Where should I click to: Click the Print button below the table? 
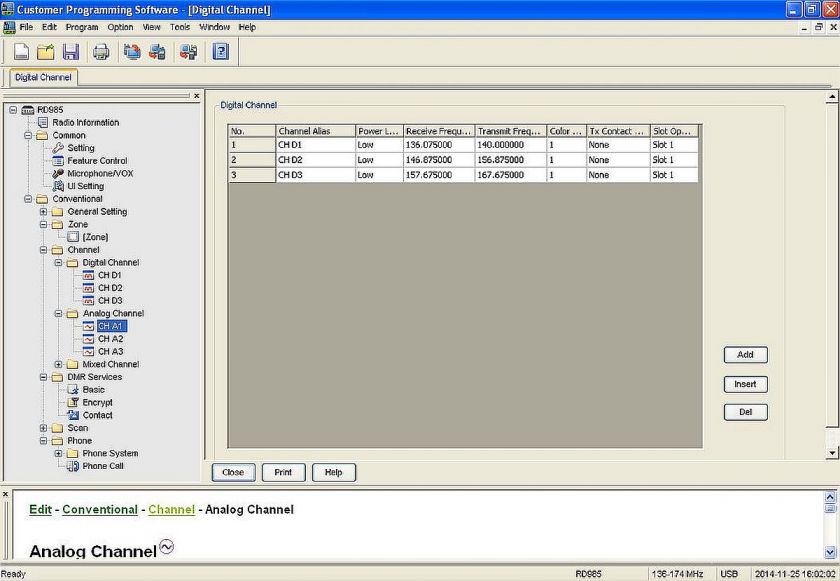pos(283,472)
